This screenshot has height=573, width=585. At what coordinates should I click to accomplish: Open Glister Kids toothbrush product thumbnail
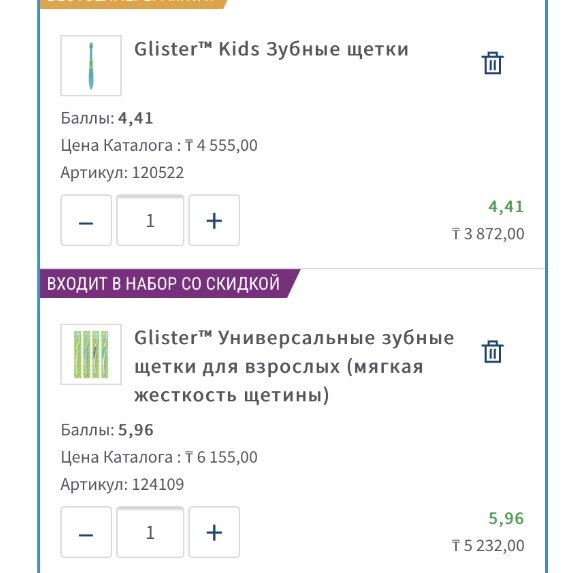(x=91, y=66)
